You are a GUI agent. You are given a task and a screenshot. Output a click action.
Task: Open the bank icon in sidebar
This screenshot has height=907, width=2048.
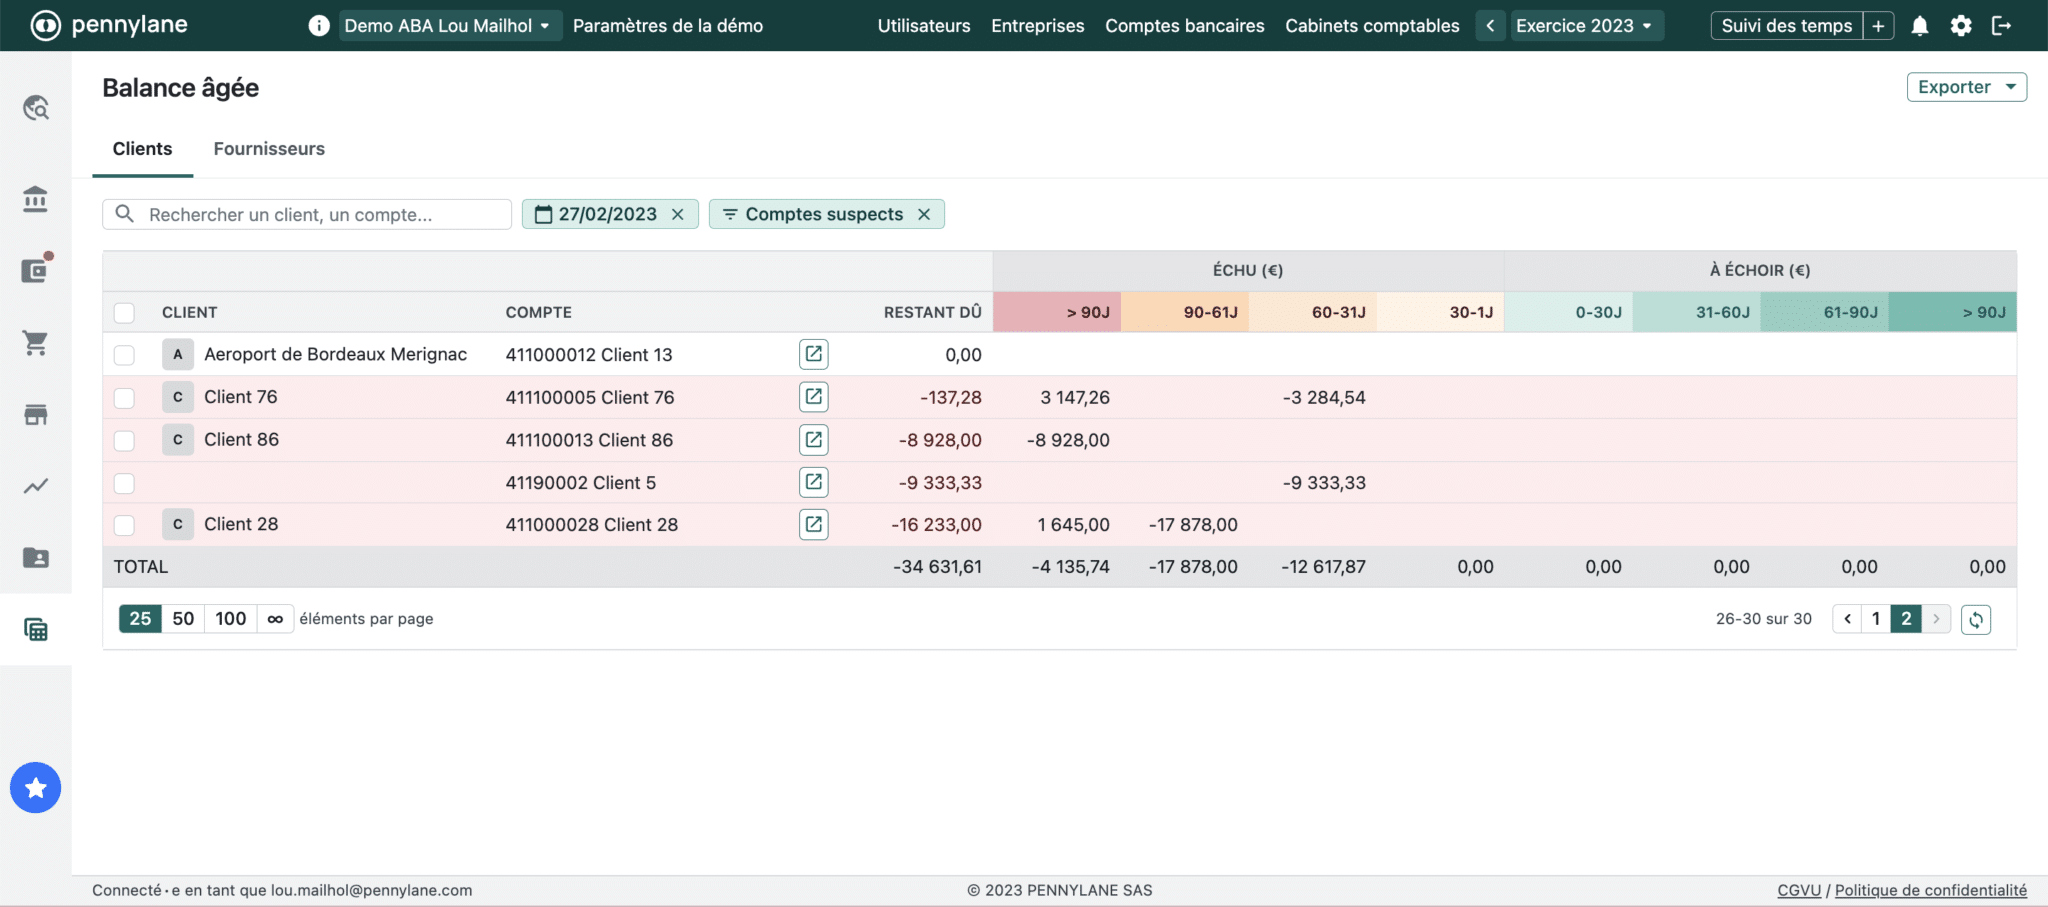pos(36,199)
